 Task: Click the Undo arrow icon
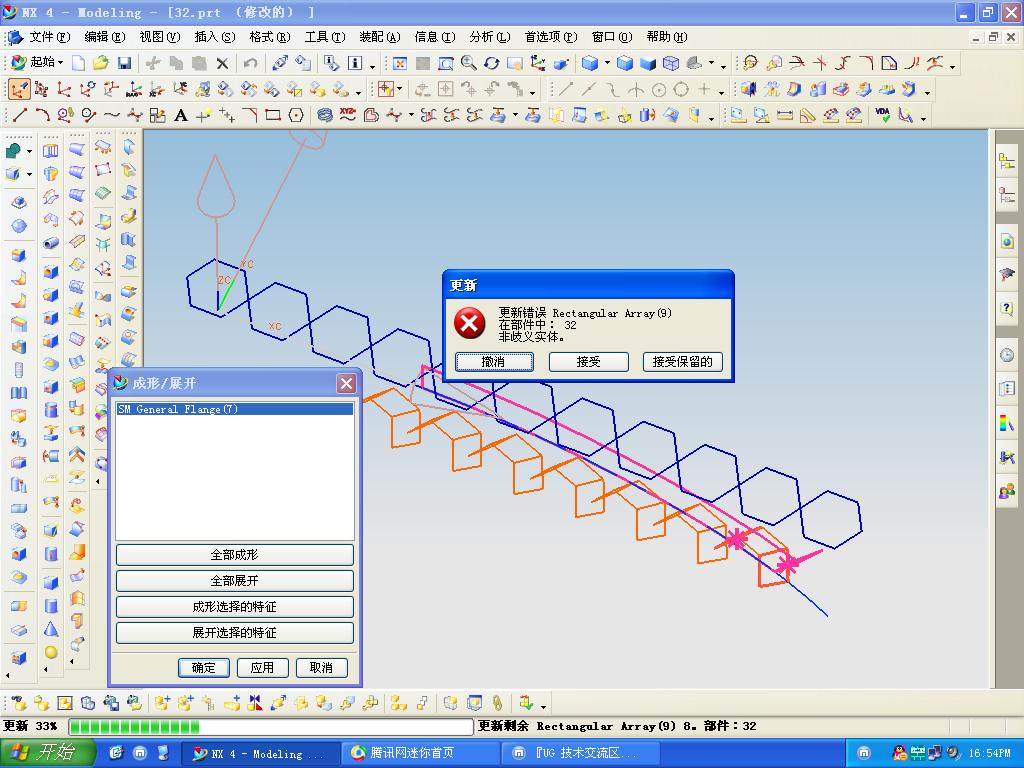point(250,63)
